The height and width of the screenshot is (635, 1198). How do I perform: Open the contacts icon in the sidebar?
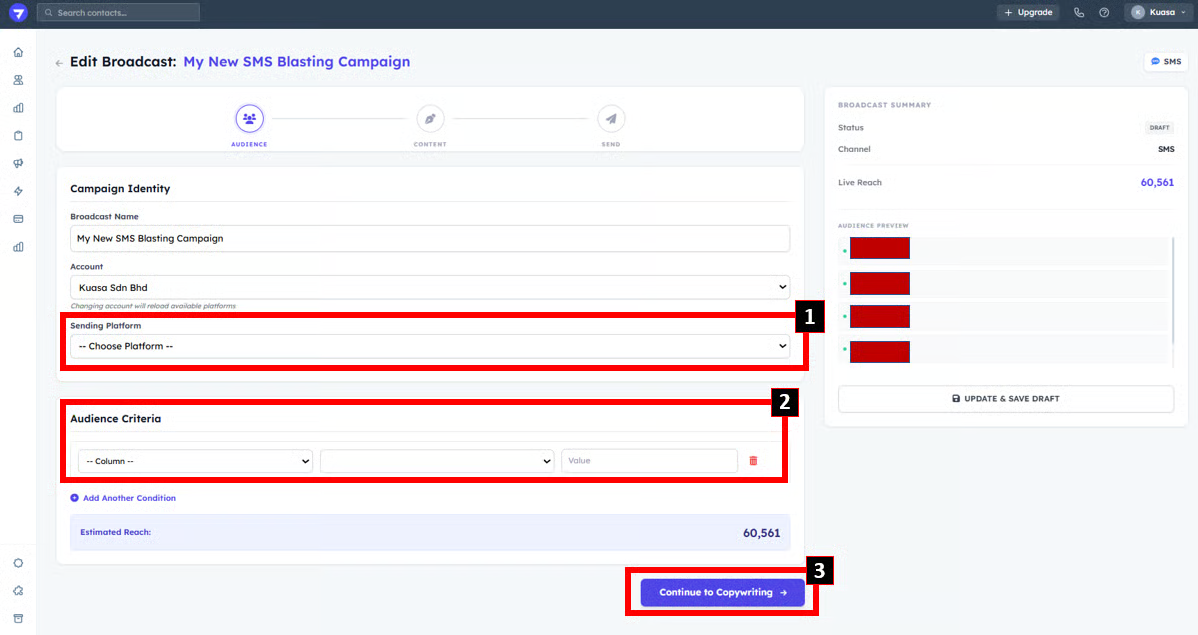click(x=18, y=80)
